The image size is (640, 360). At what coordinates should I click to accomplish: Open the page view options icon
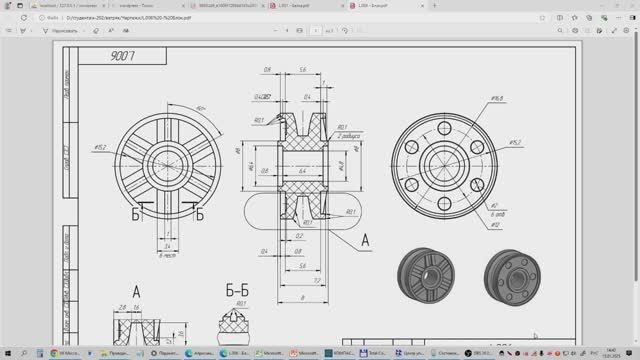click(x=359, y=31)
